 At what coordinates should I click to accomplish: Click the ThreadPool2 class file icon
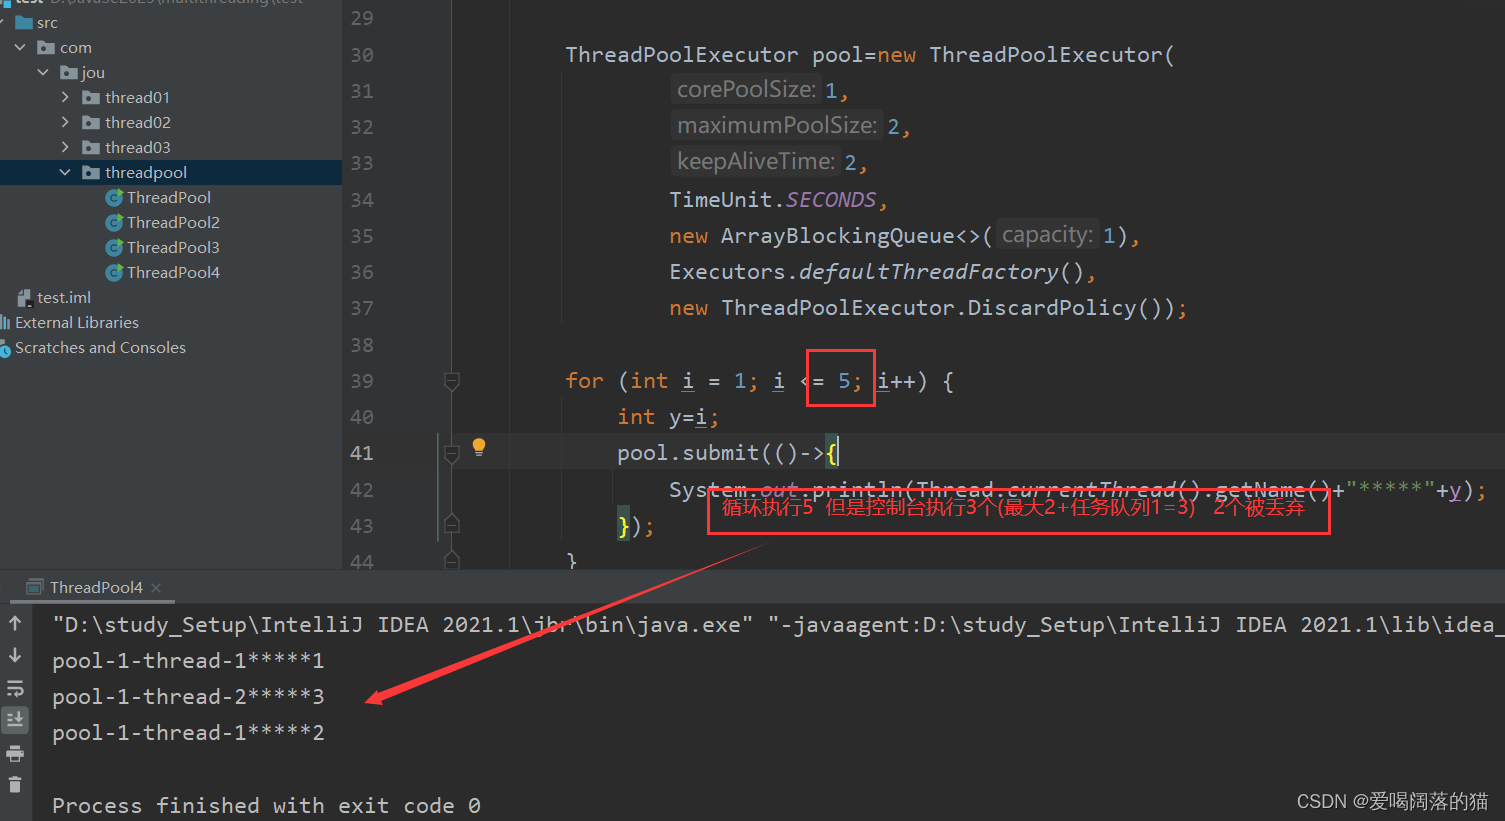pyautogui.click(x=114, y=222)
